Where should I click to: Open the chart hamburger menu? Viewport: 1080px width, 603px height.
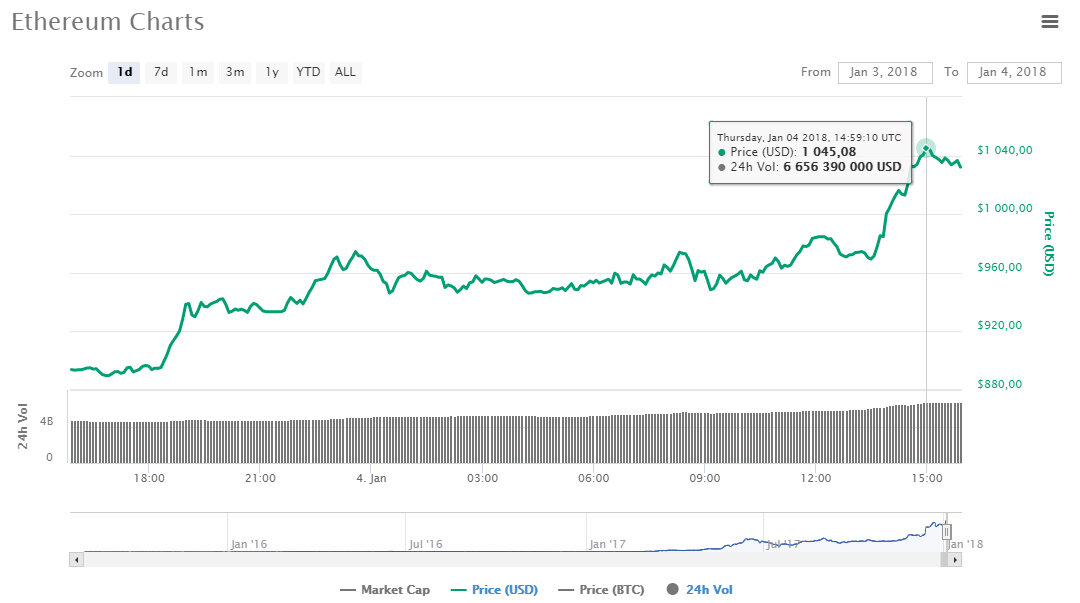[x=1049, y=21]
